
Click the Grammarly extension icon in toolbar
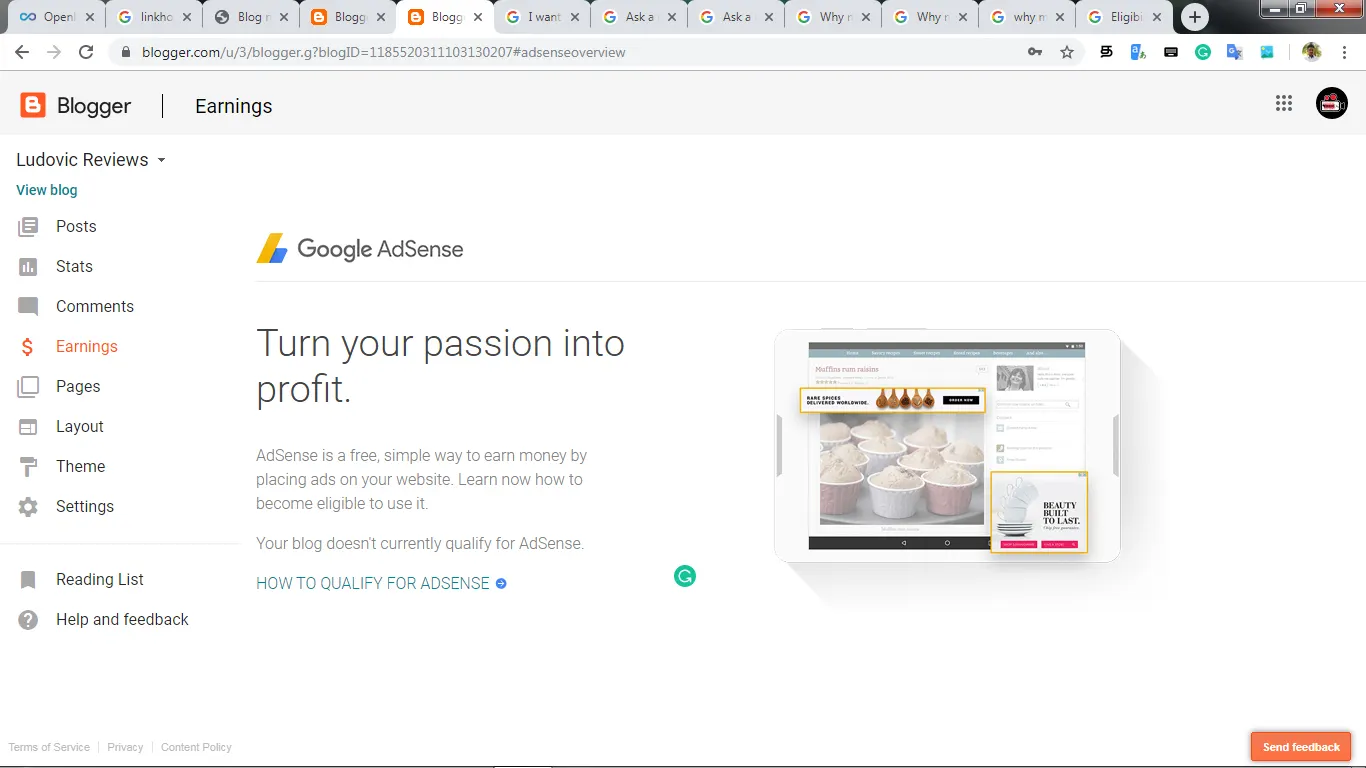(x=1203, y=52)
